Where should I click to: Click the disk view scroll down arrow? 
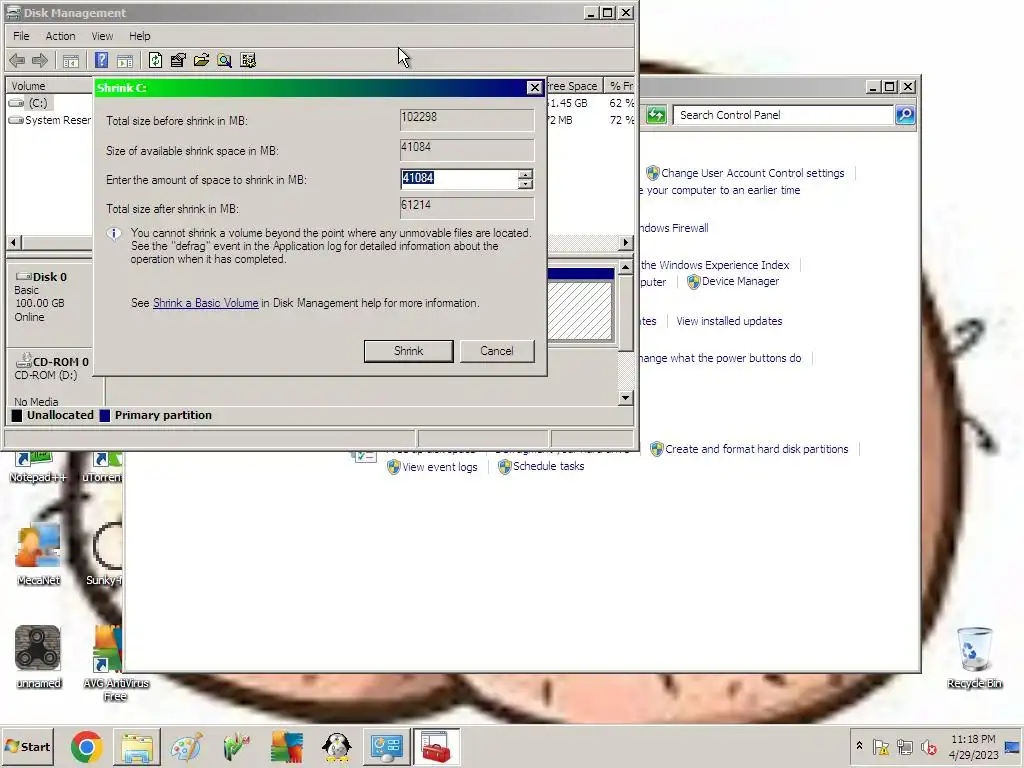[626, 398]
